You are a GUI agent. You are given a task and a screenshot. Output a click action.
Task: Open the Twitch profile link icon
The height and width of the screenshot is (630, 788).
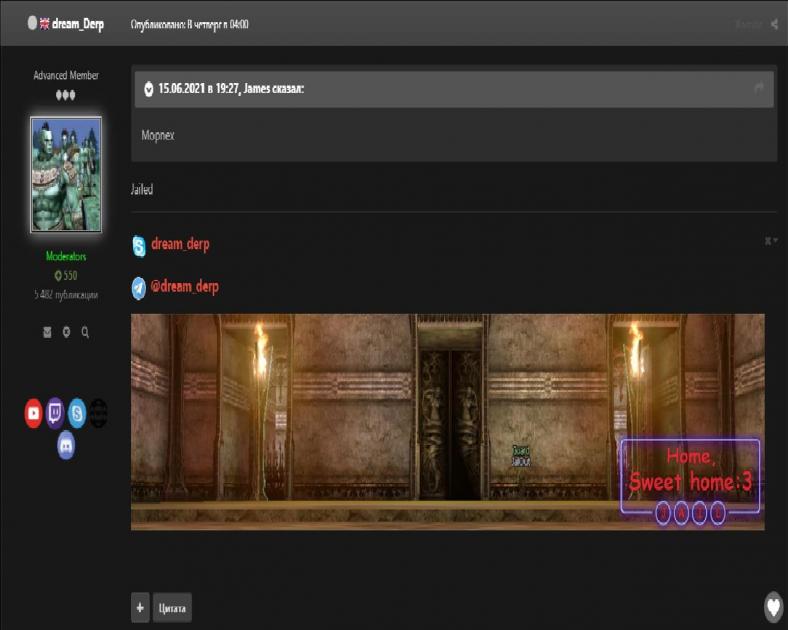[x=55, y=412]
